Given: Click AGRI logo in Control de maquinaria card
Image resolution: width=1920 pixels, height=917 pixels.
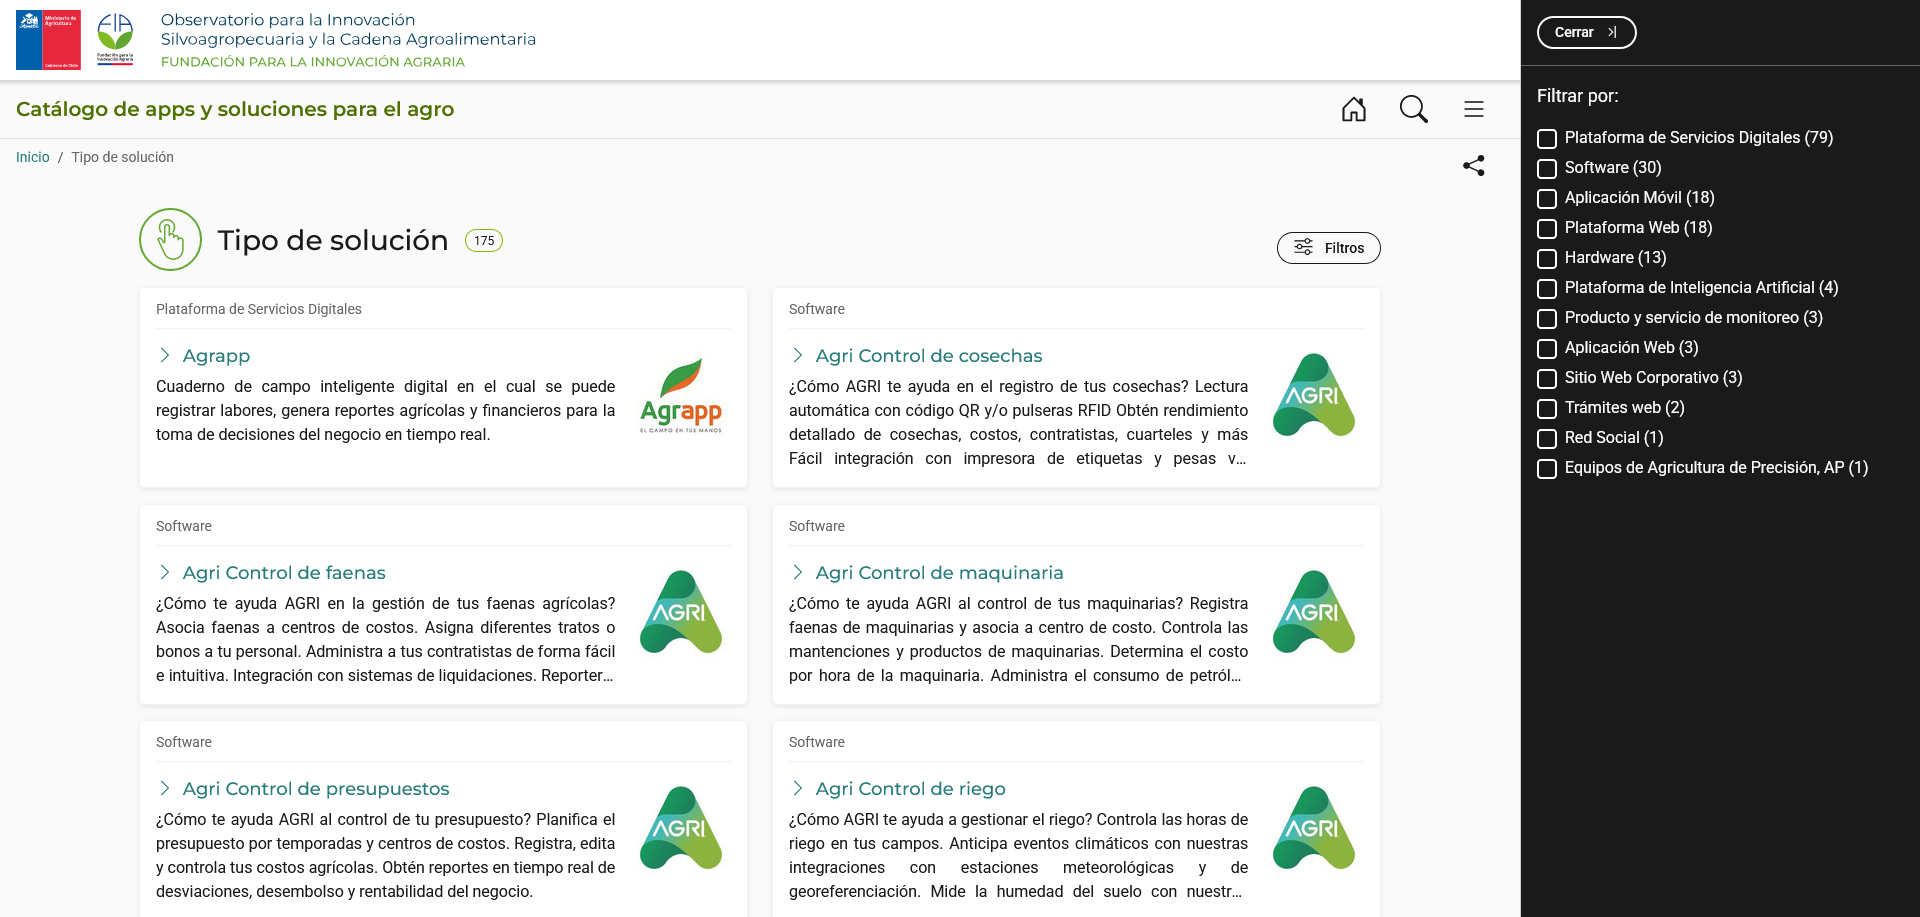Looking at the screenshot, I should coord(1314,612).
